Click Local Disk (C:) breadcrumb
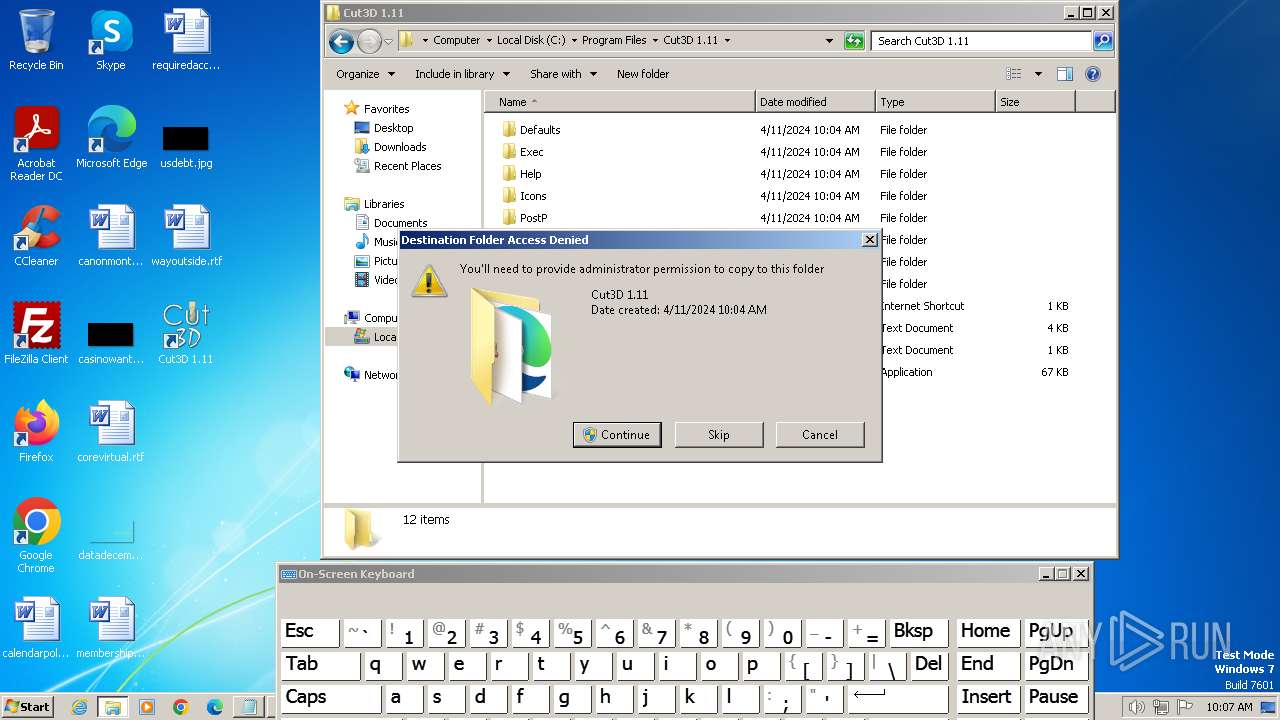Viewport: 1280px width, 720px height. [x=531, y=41]
